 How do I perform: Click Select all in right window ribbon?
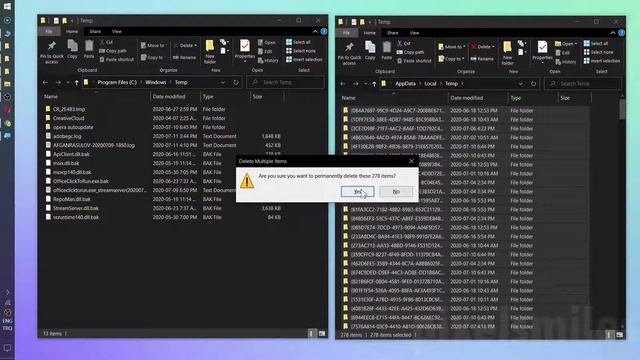[x=596, y=43]
